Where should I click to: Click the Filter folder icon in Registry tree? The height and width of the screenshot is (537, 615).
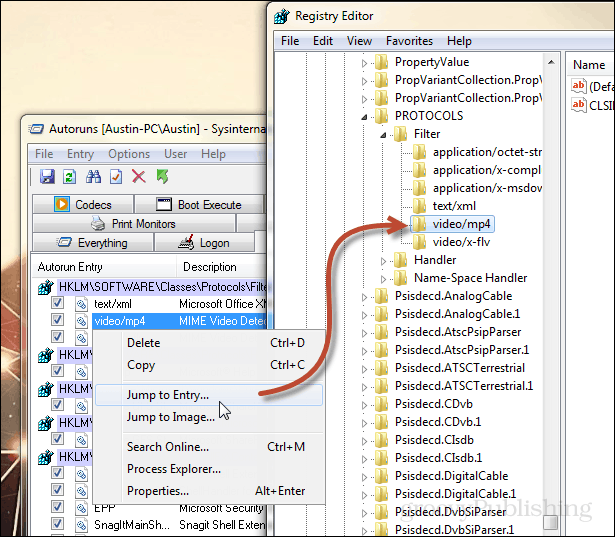pos(400,134)
